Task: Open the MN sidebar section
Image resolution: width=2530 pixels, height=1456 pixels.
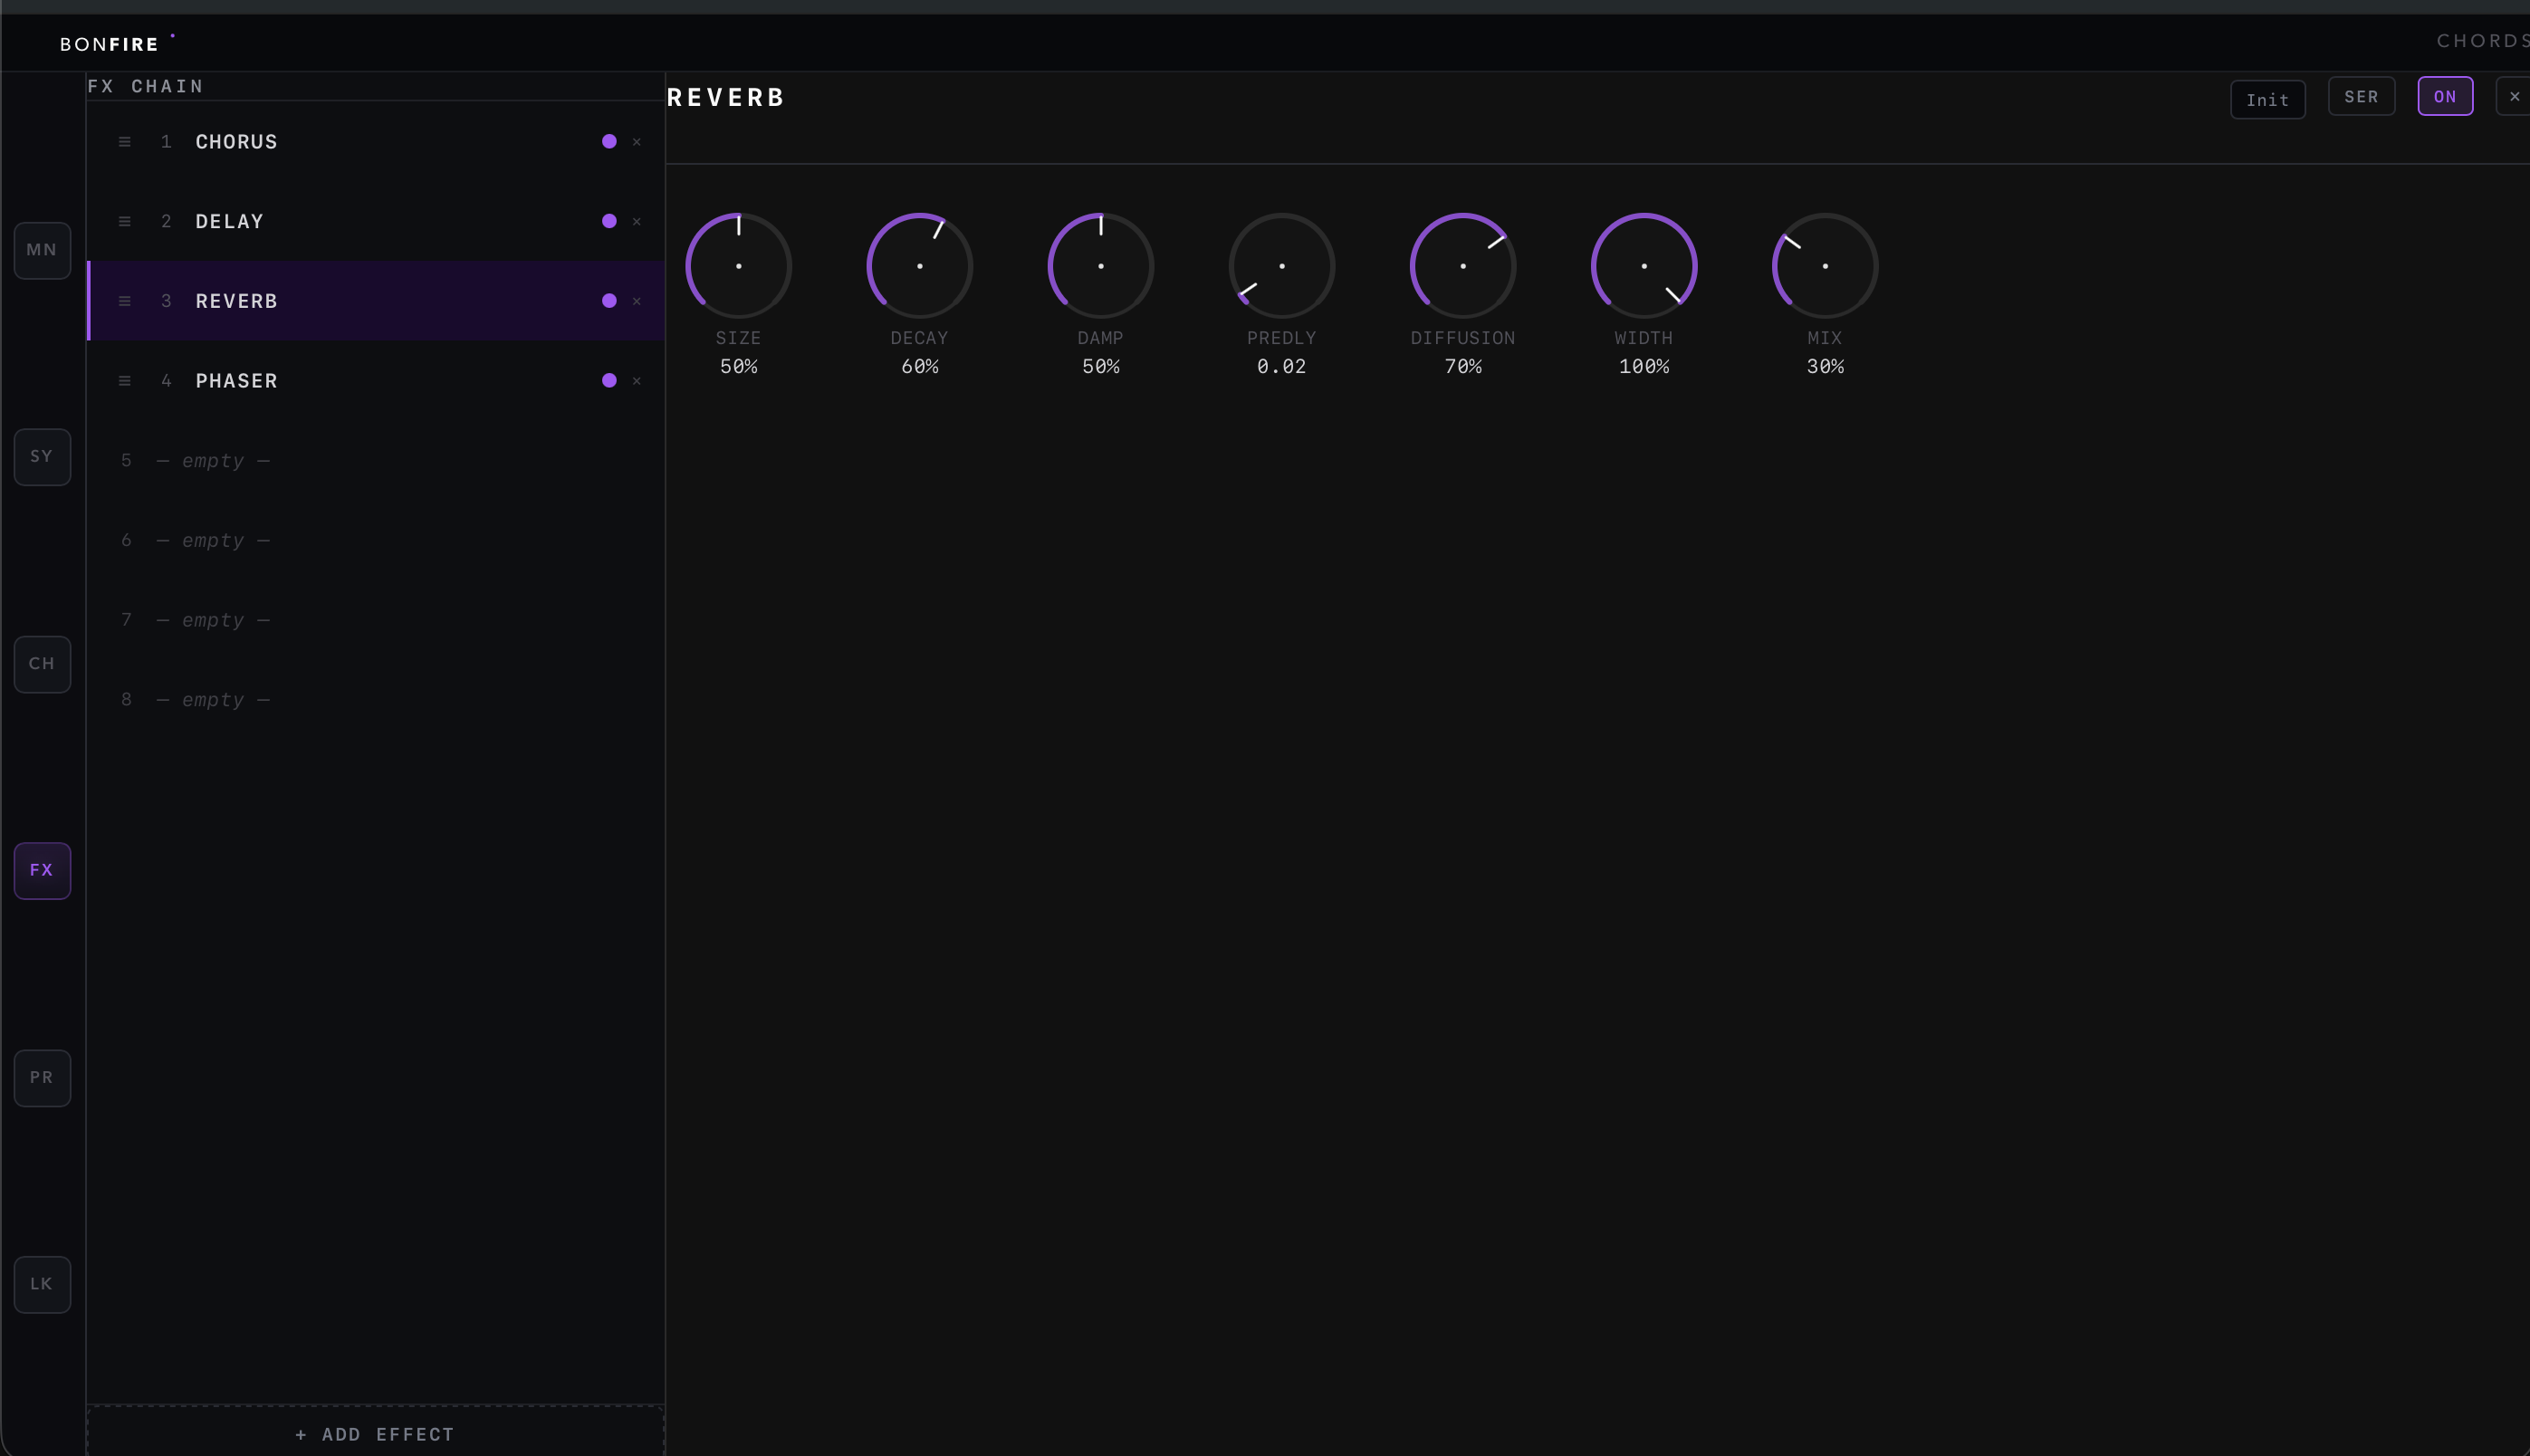Action: [42, 250]
